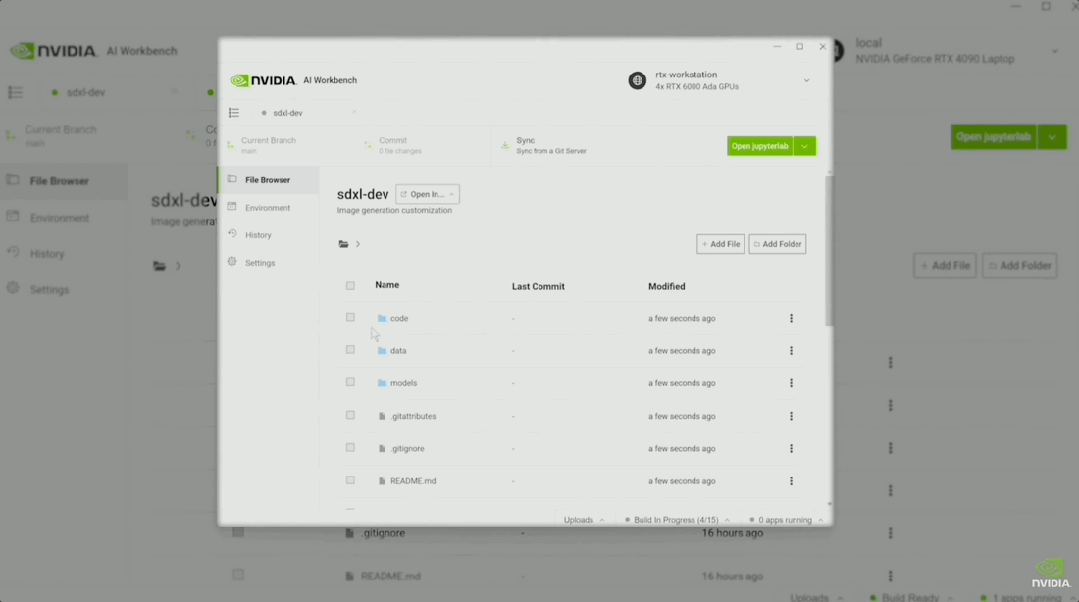Click Sync from a Git Server

pyautogui.click(x=551, y=151)
